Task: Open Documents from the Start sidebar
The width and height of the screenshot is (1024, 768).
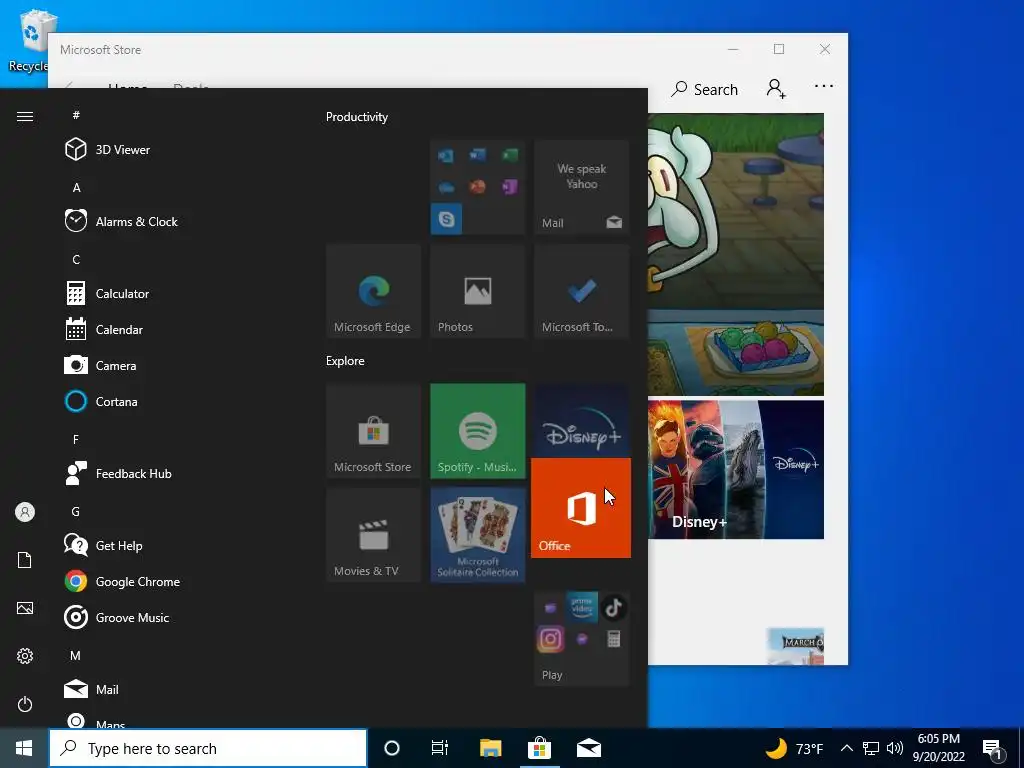Action: click(x=25, y=560)
